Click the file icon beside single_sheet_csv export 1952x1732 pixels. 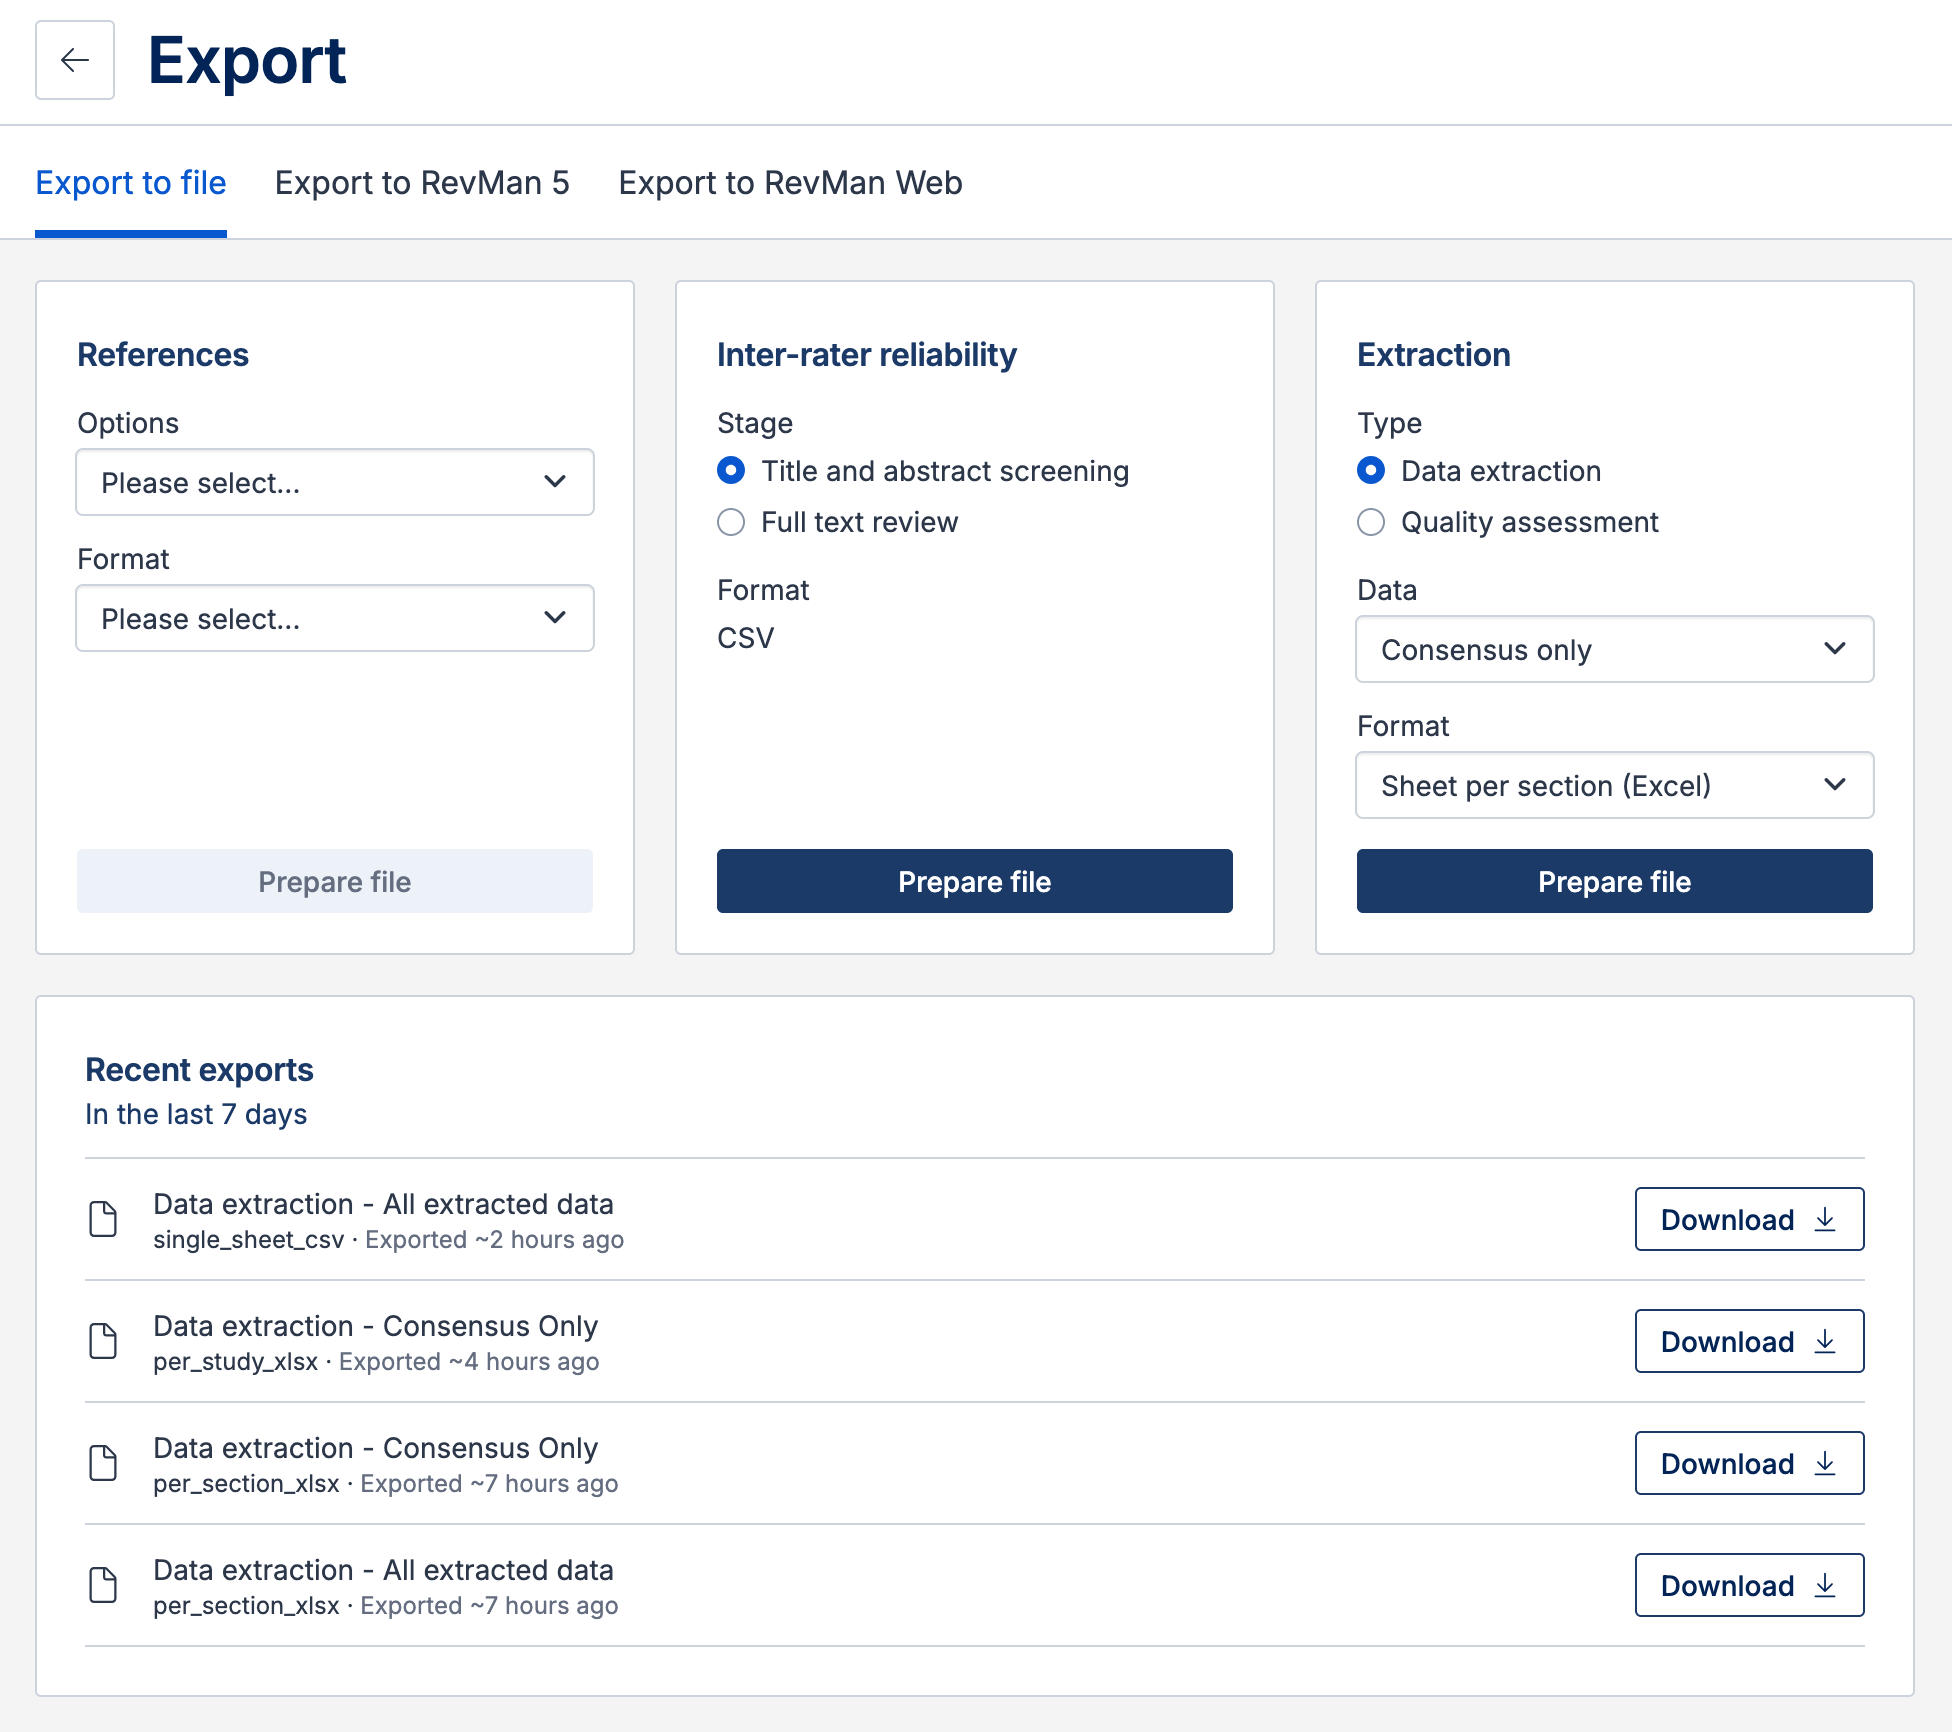pyautogui.click(x=104, y=1220)
